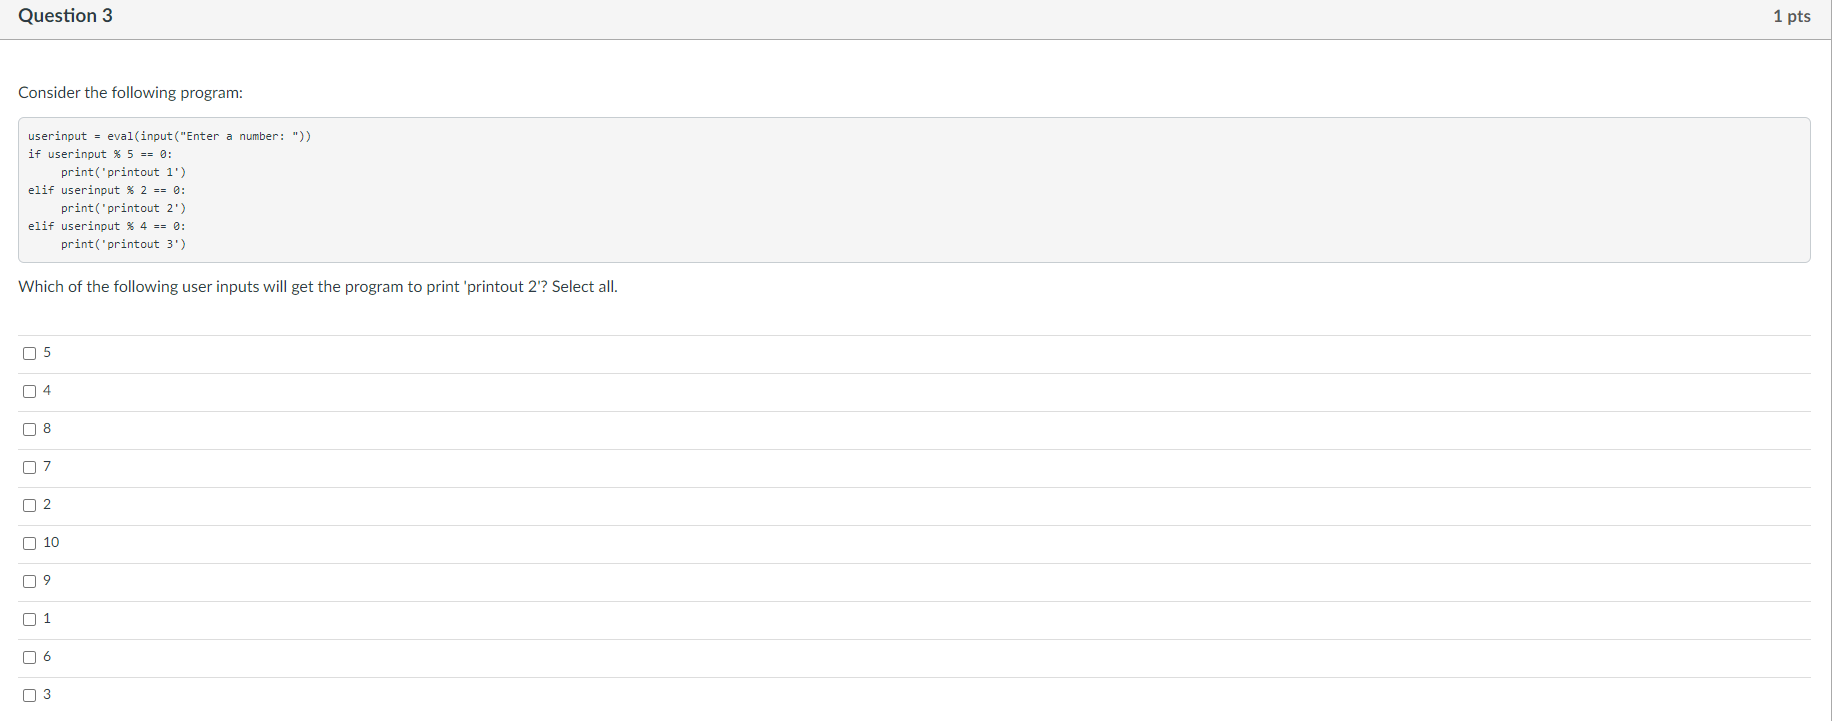
Task: Click the 'elif userinput % 4 == 0:' line
Action: coord(107,226)
